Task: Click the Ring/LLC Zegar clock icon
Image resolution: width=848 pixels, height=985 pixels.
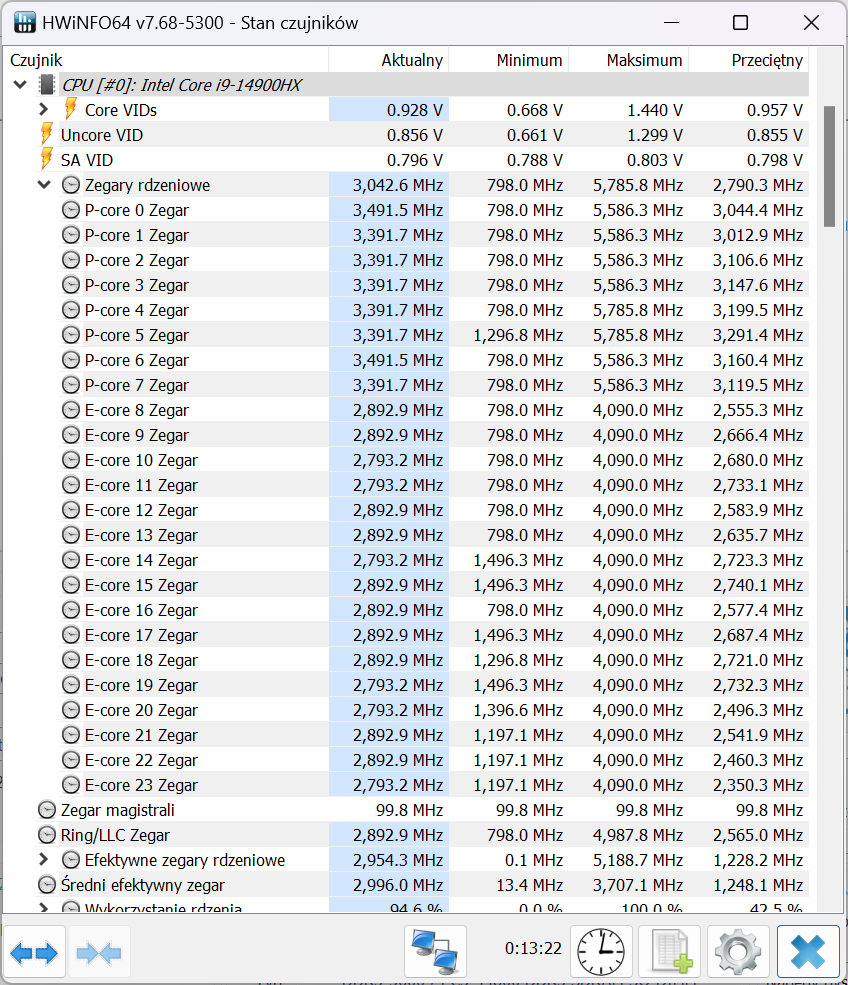Action: 47,835
